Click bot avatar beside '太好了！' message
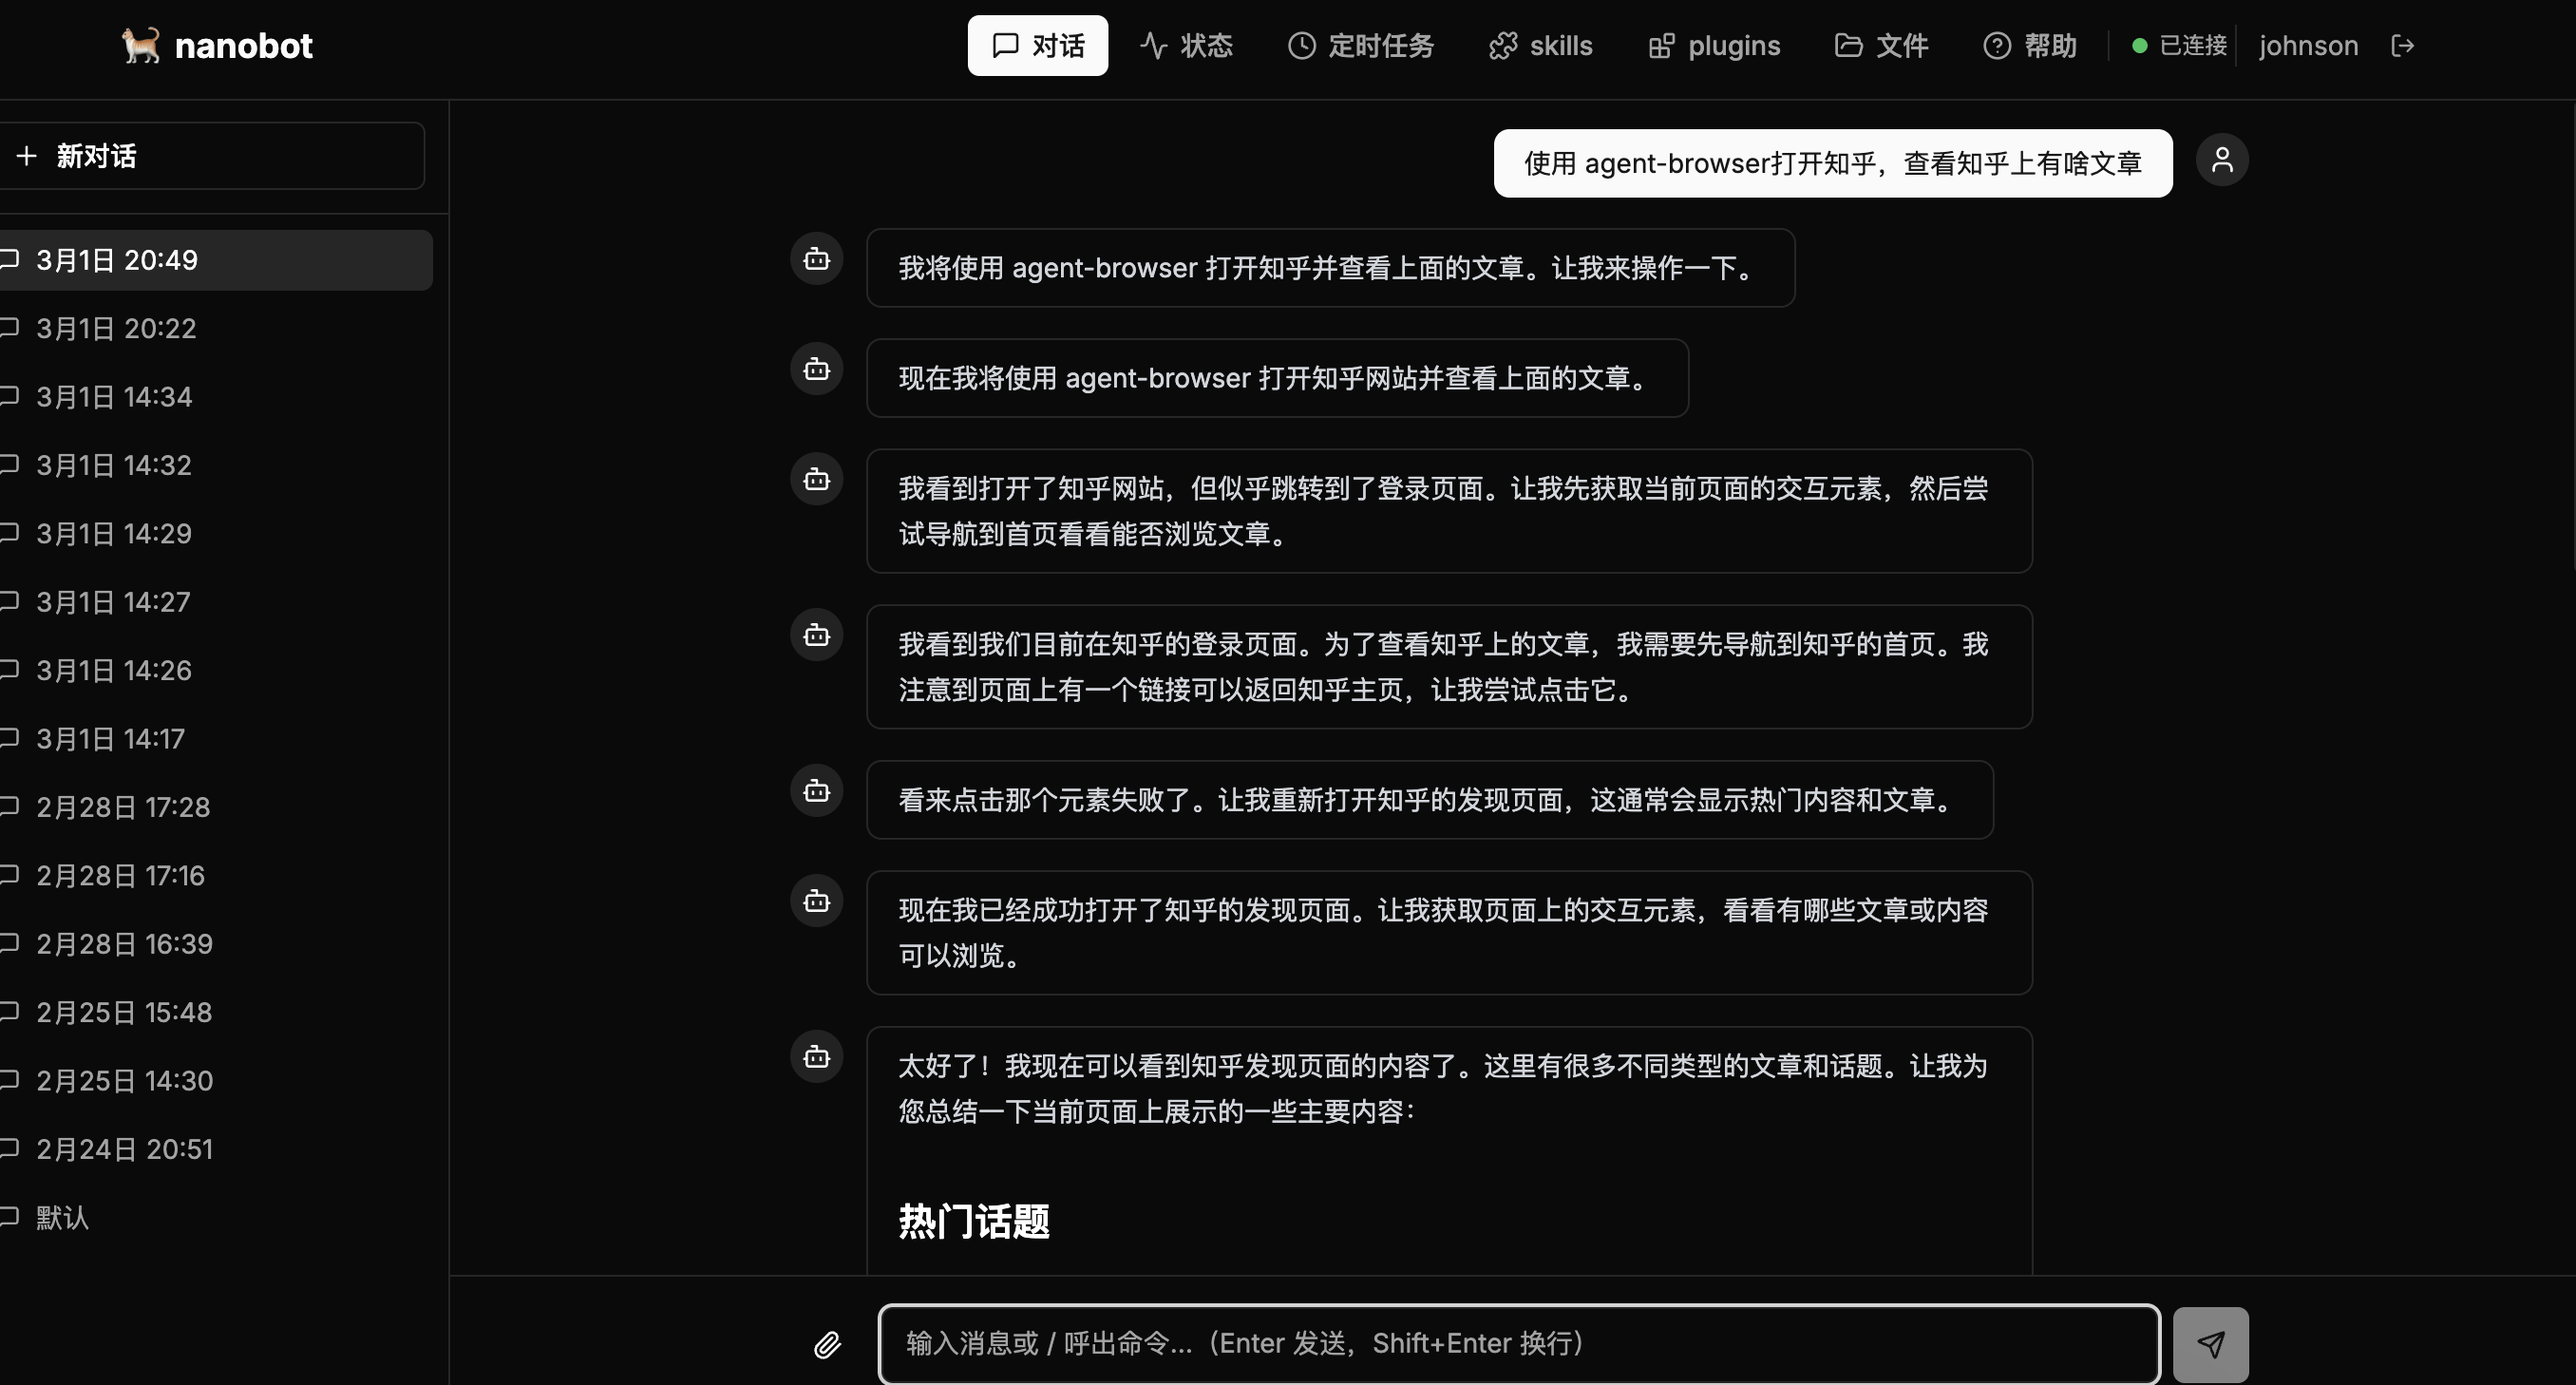 [817, 1057]
